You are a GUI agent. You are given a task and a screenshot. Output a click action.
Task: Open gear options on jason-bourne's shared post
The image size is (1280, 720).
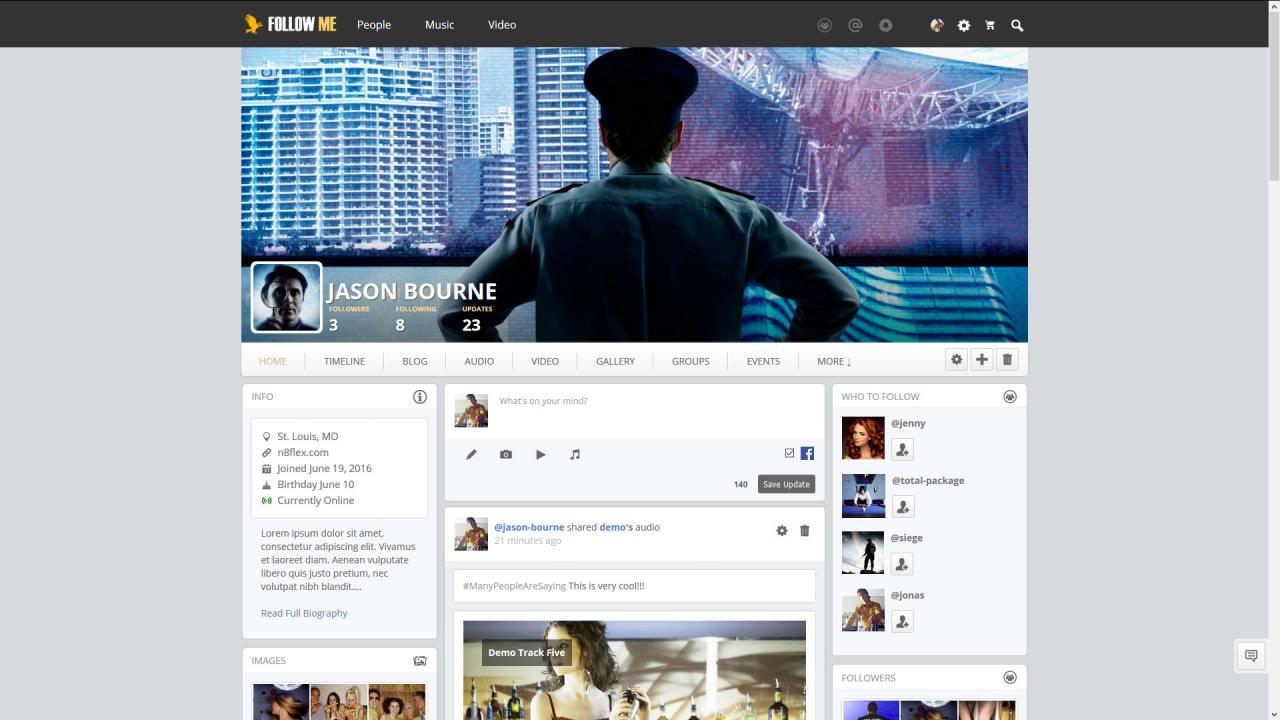click(782, 531)
